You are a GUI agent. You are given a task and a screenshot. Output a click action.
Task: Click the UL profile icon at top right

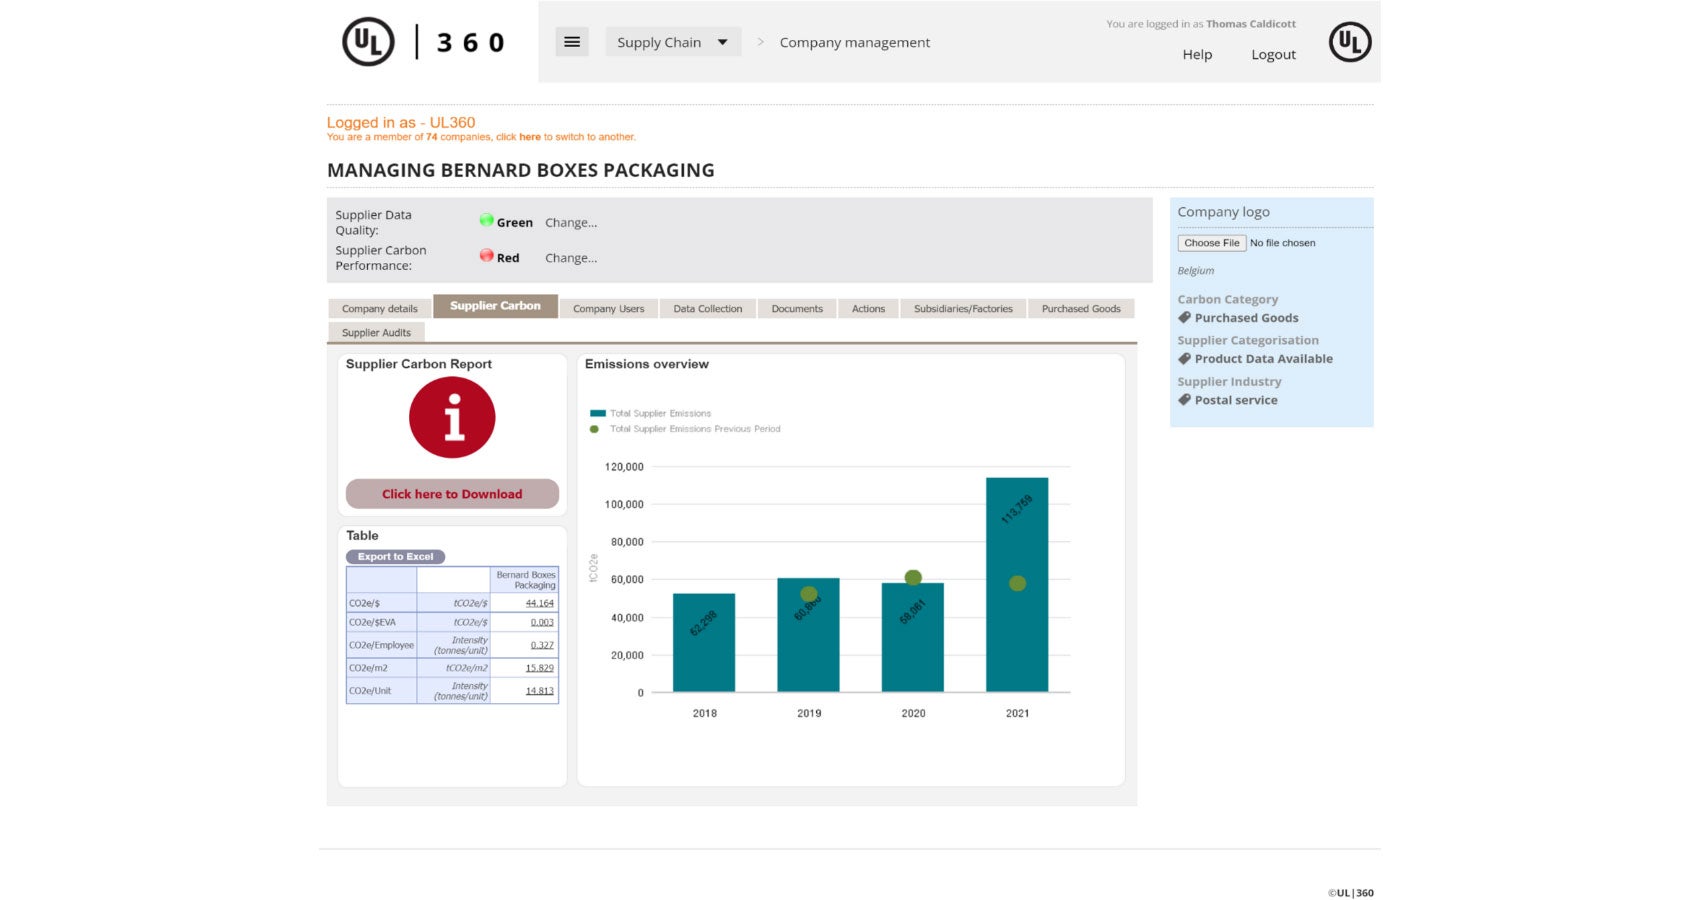tap(1349, 42)
